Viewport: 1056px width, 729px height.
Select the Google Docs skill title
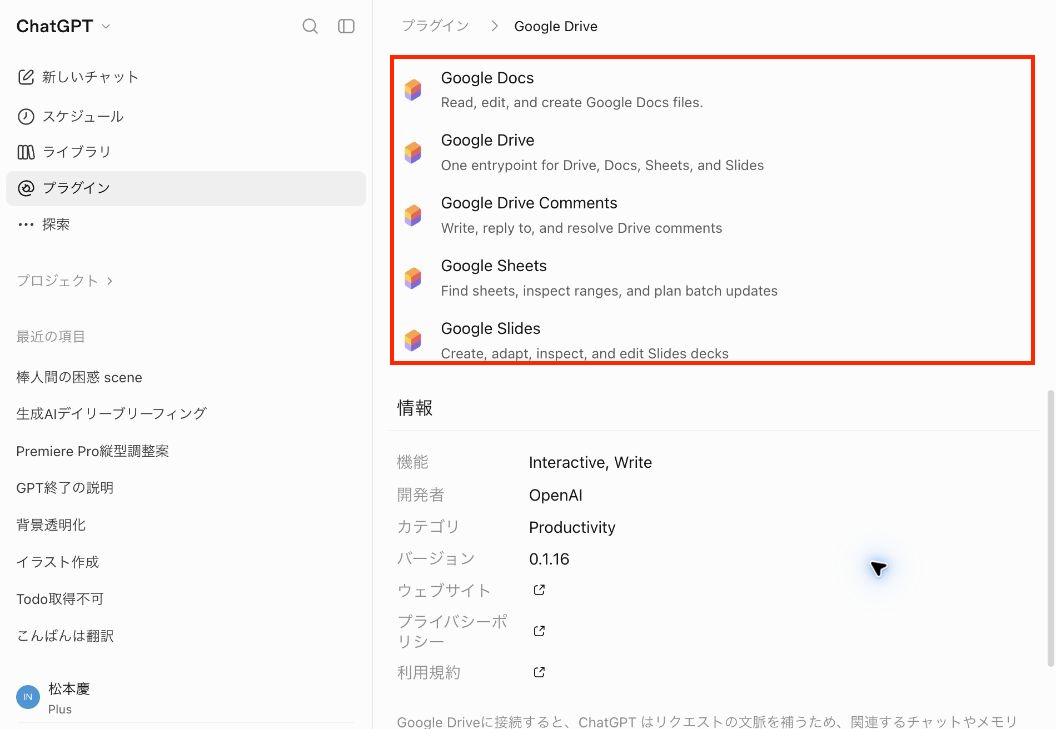coord(487,78)
